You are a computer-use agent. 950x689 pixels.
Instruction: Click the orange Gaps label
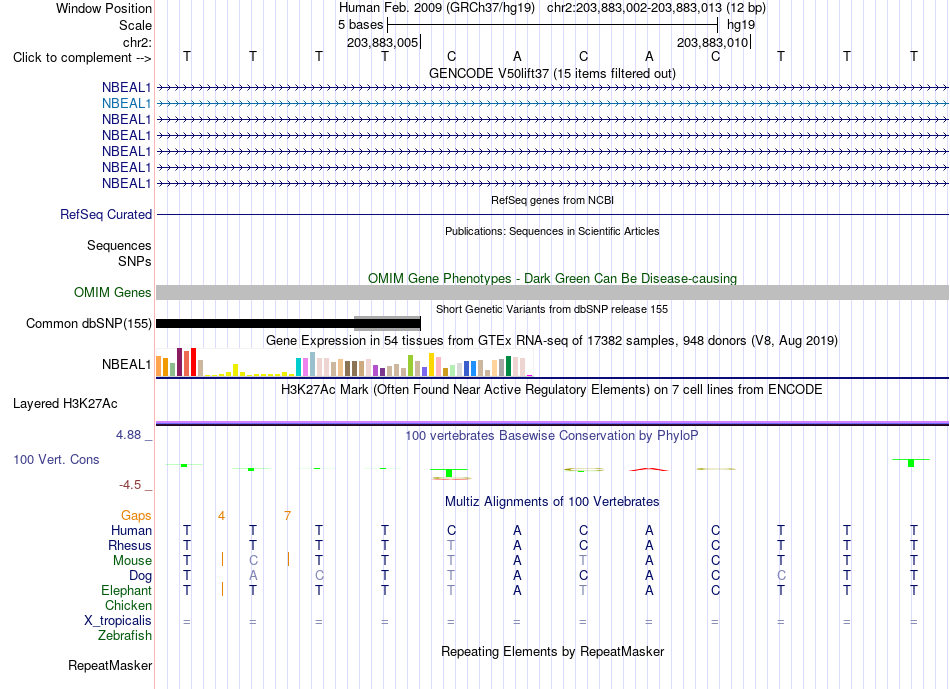136,516
